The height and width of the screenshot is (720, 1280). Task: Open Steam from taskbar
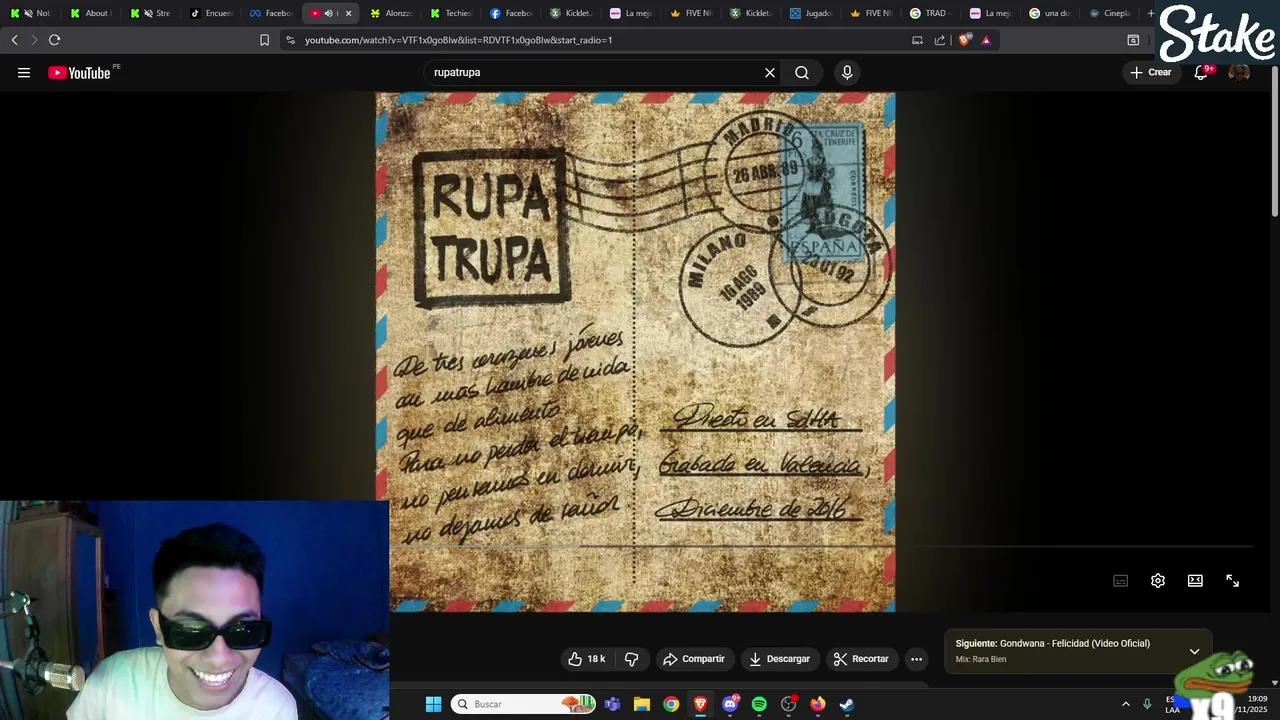846,704
